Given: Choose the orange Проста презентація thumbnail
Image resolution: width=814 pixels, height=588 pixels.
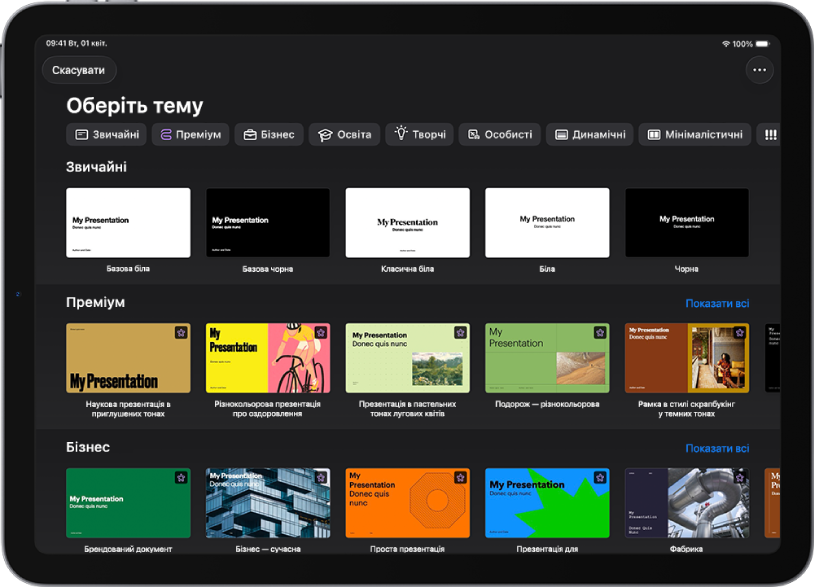Looking at the screenshot, I should coord(408,503).
